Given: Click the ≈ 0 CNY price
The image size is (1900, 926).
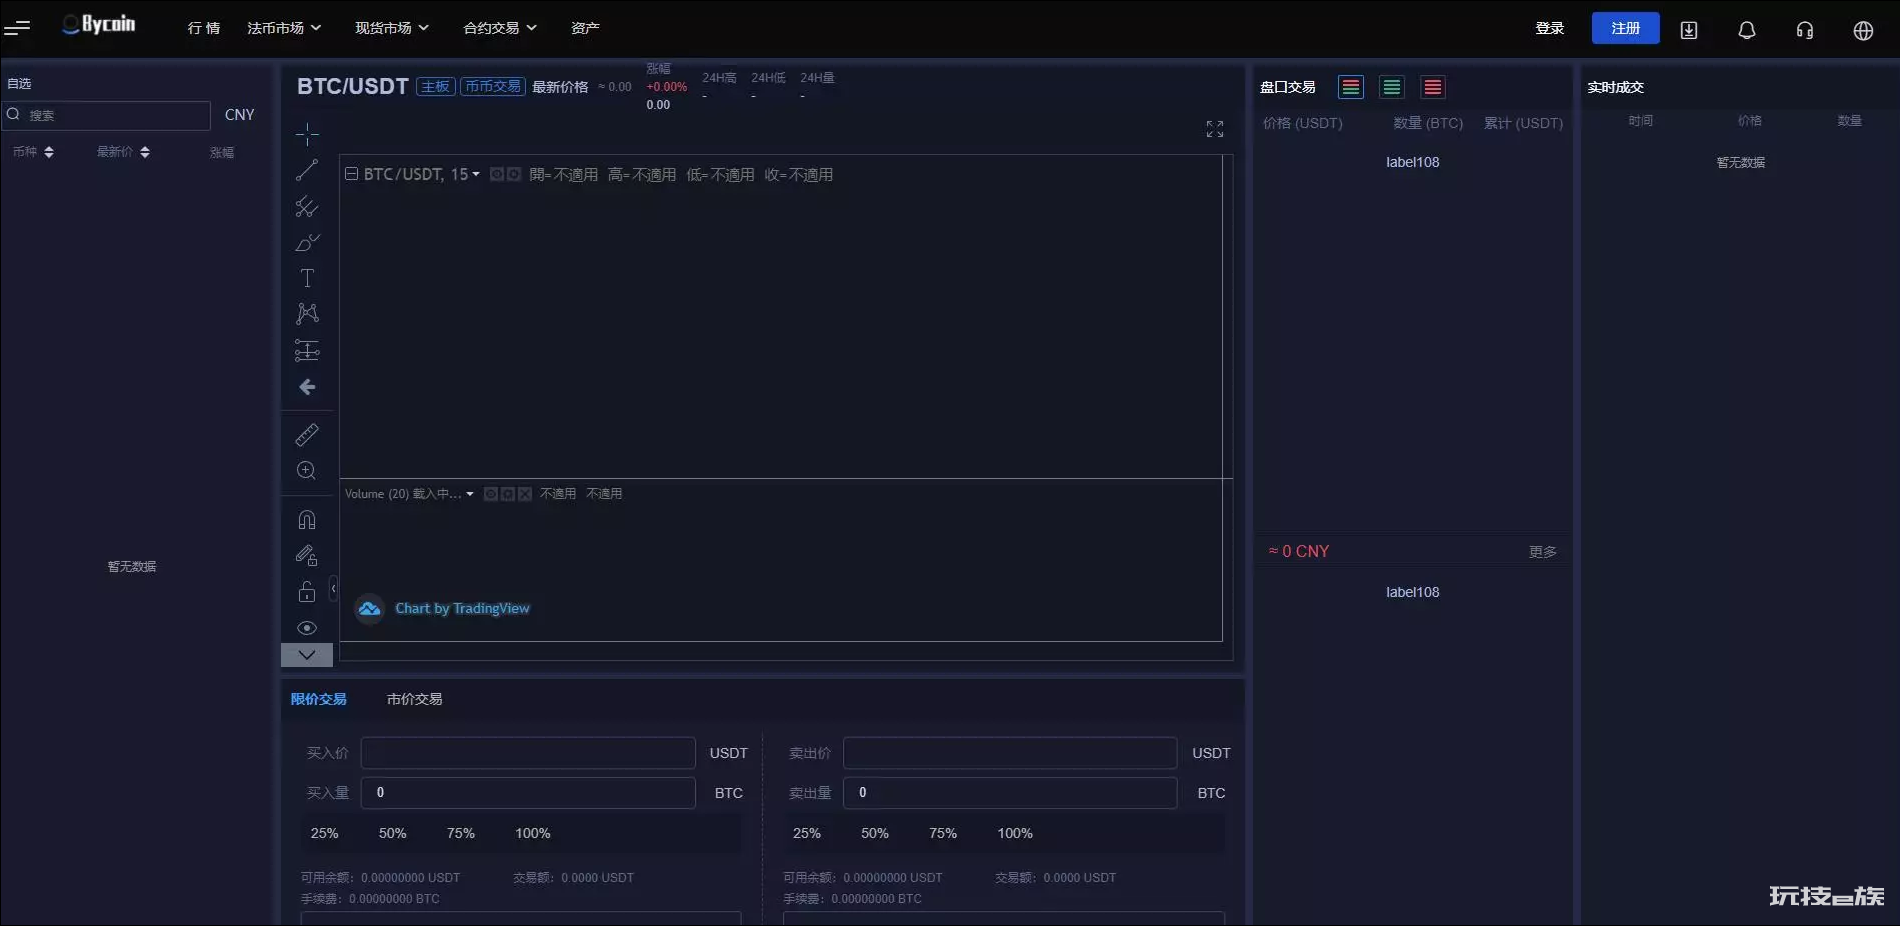Looking at the screenshot, I should coord(1299,551).
